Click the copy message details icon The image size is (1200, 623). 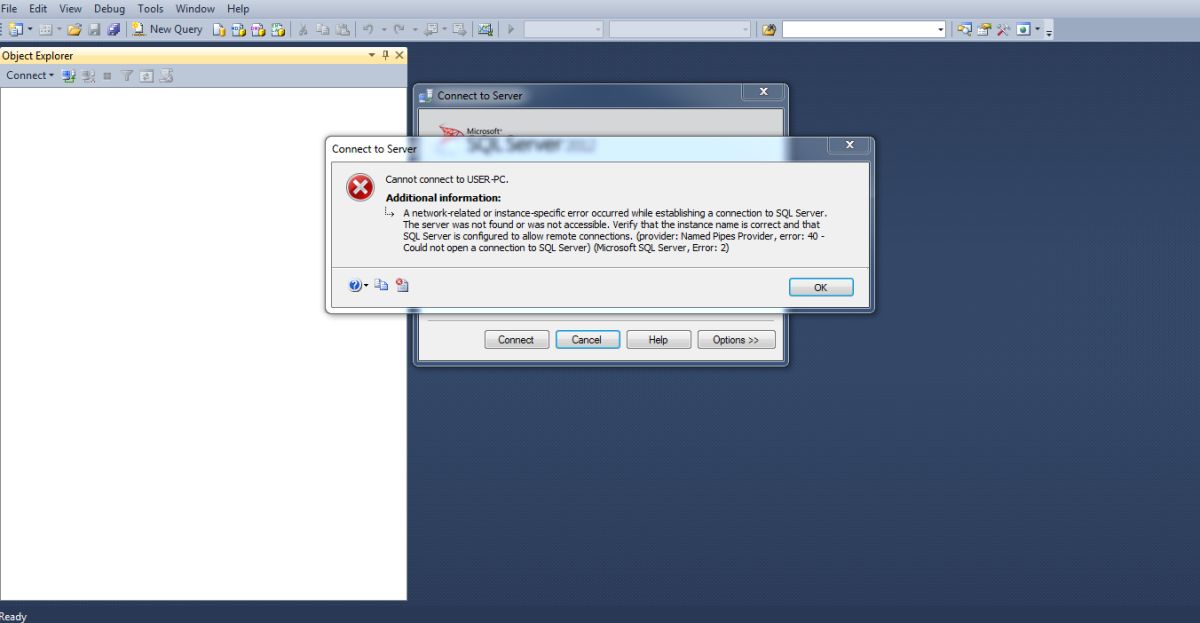click(x=382, y=286)
